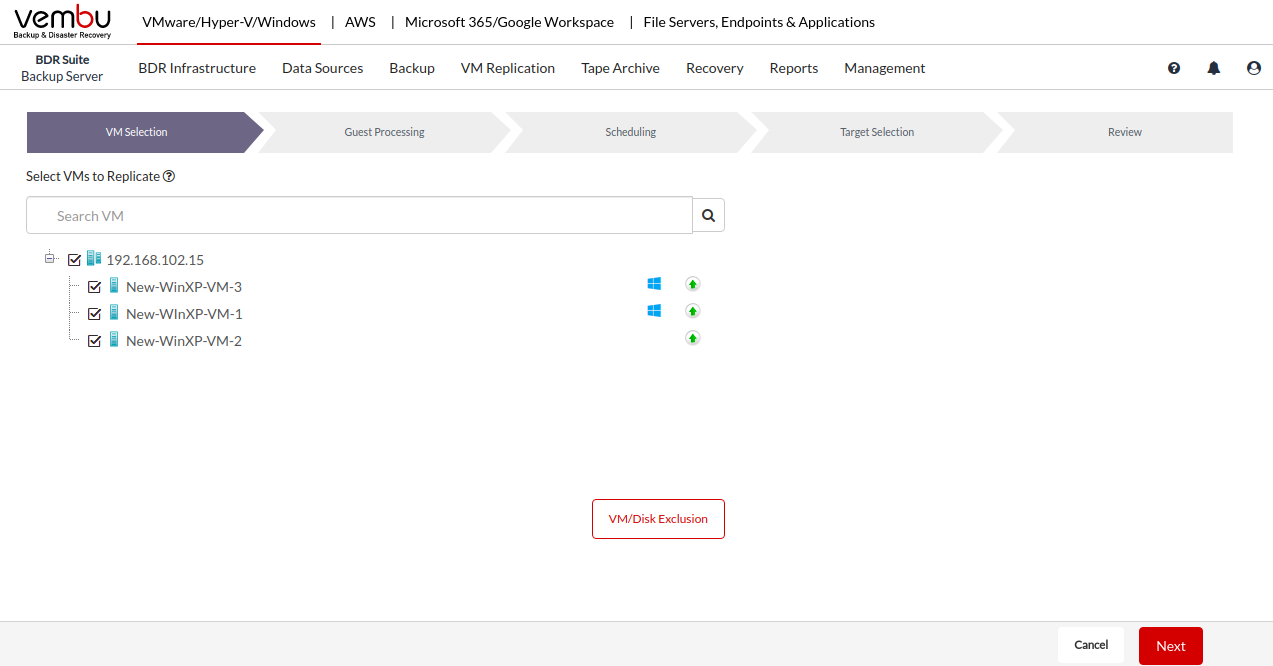Click the search magnifier icon button
The image size is (1273, 666).
click(x=709, y=215)
